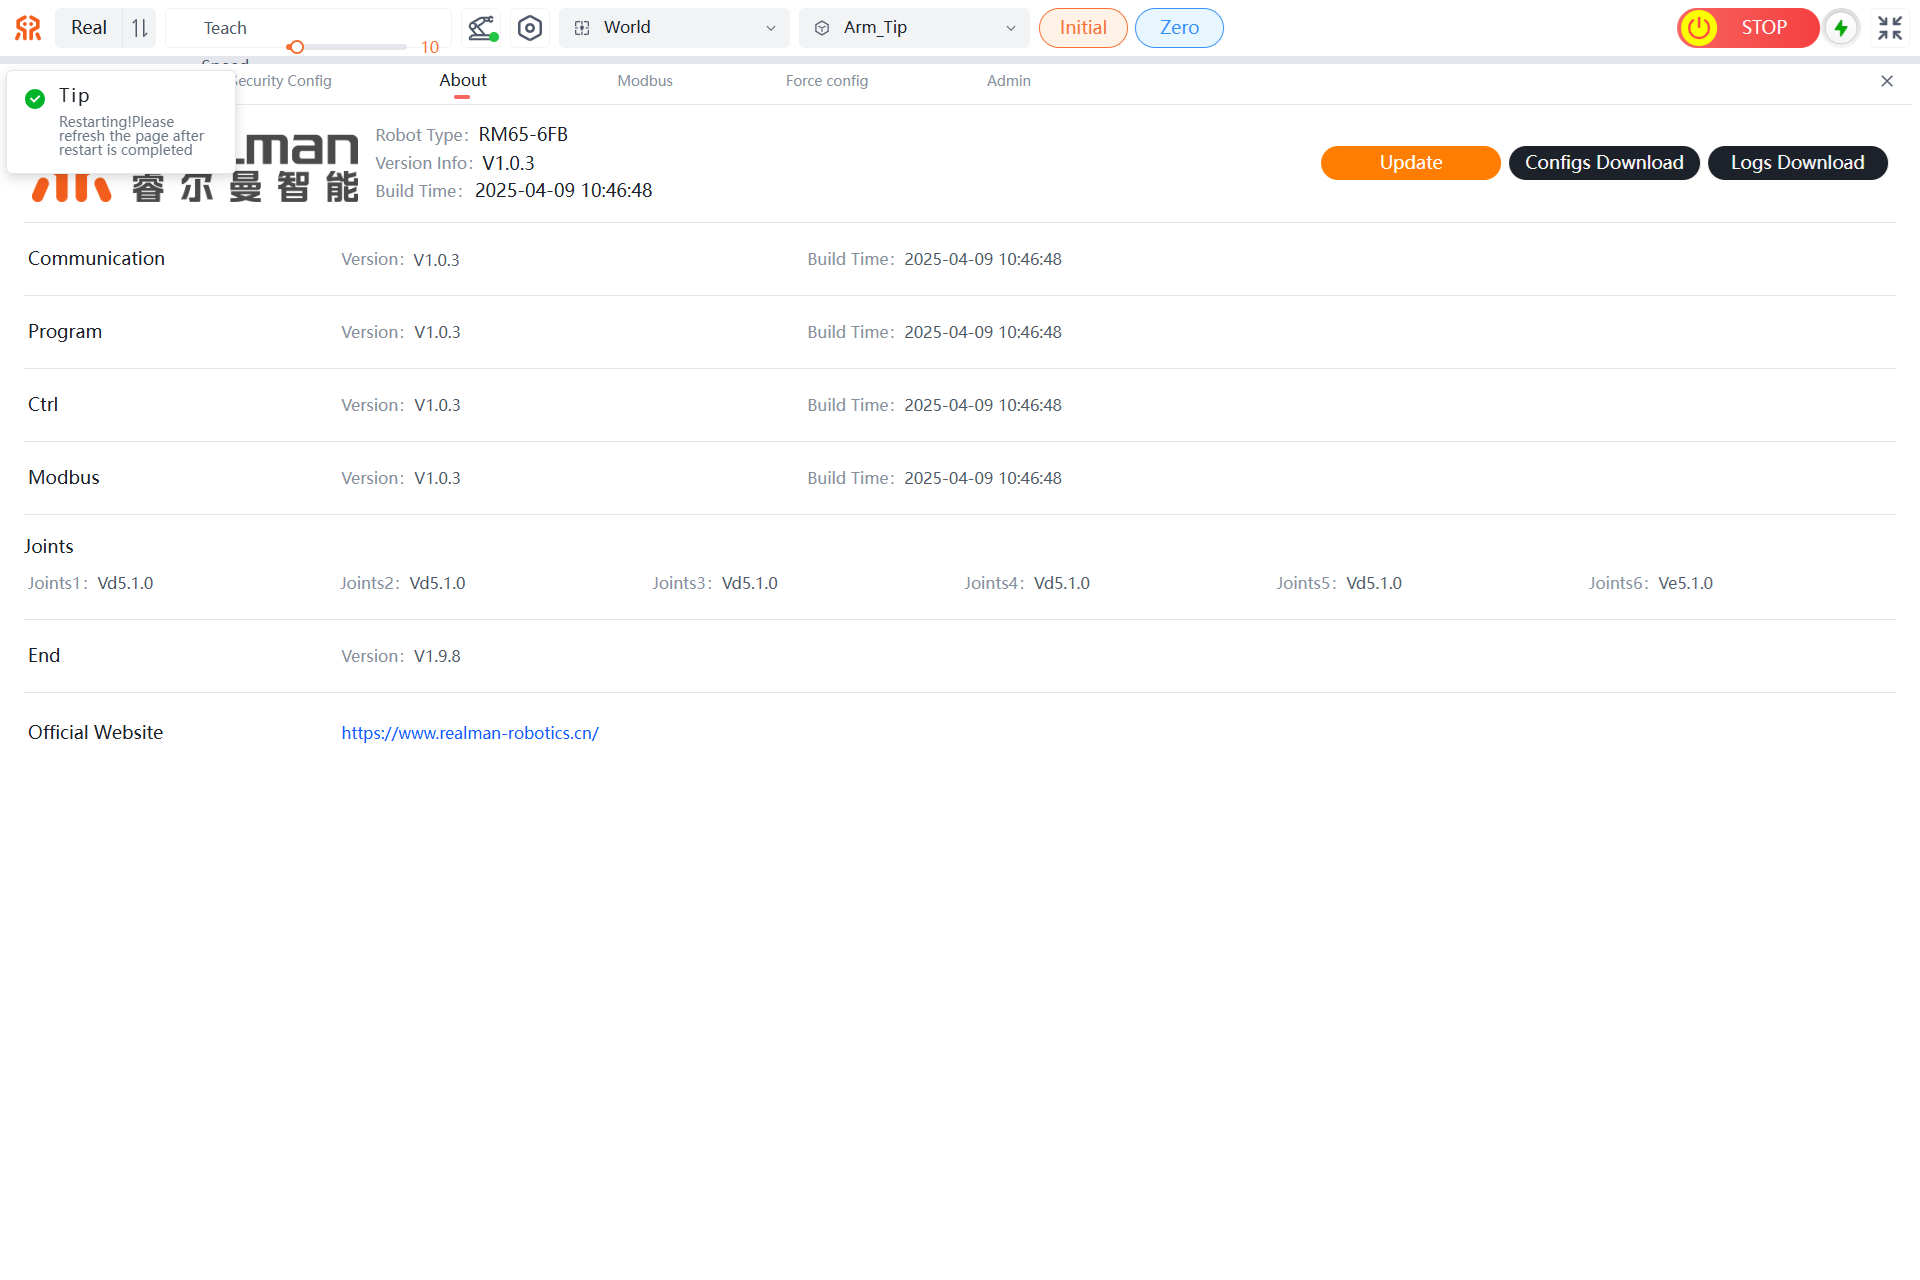The height and width of the screenshot is (1280, 1920).
Task: Click the Real mode button
Action: (x=89, y=28)
